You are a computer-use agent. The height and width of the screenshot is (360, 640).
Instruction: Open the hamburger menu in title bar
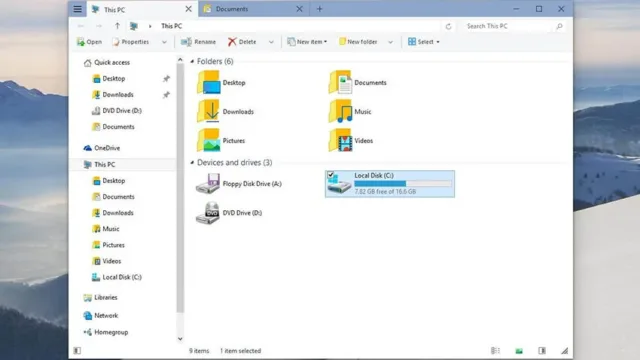coord(78,9)
